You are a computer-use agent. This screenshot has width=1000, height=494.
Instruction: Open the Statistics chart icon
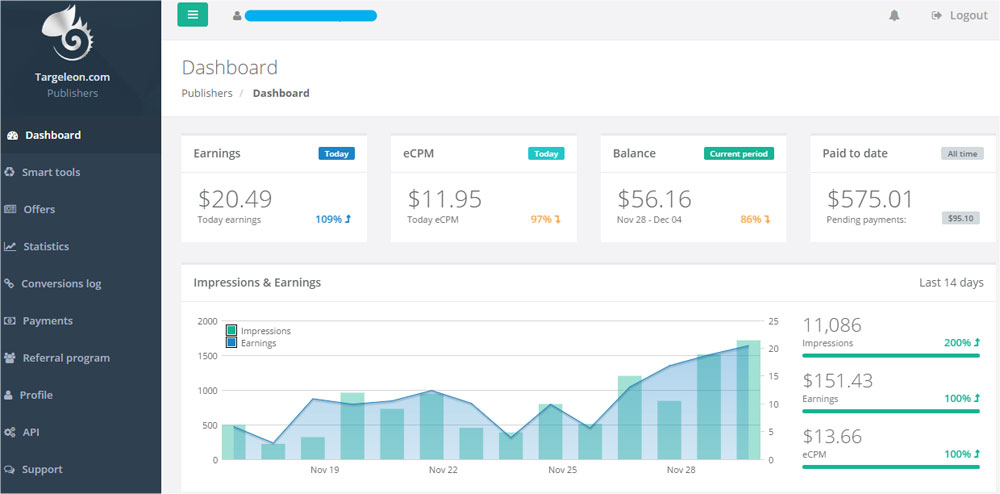[10, 246]
